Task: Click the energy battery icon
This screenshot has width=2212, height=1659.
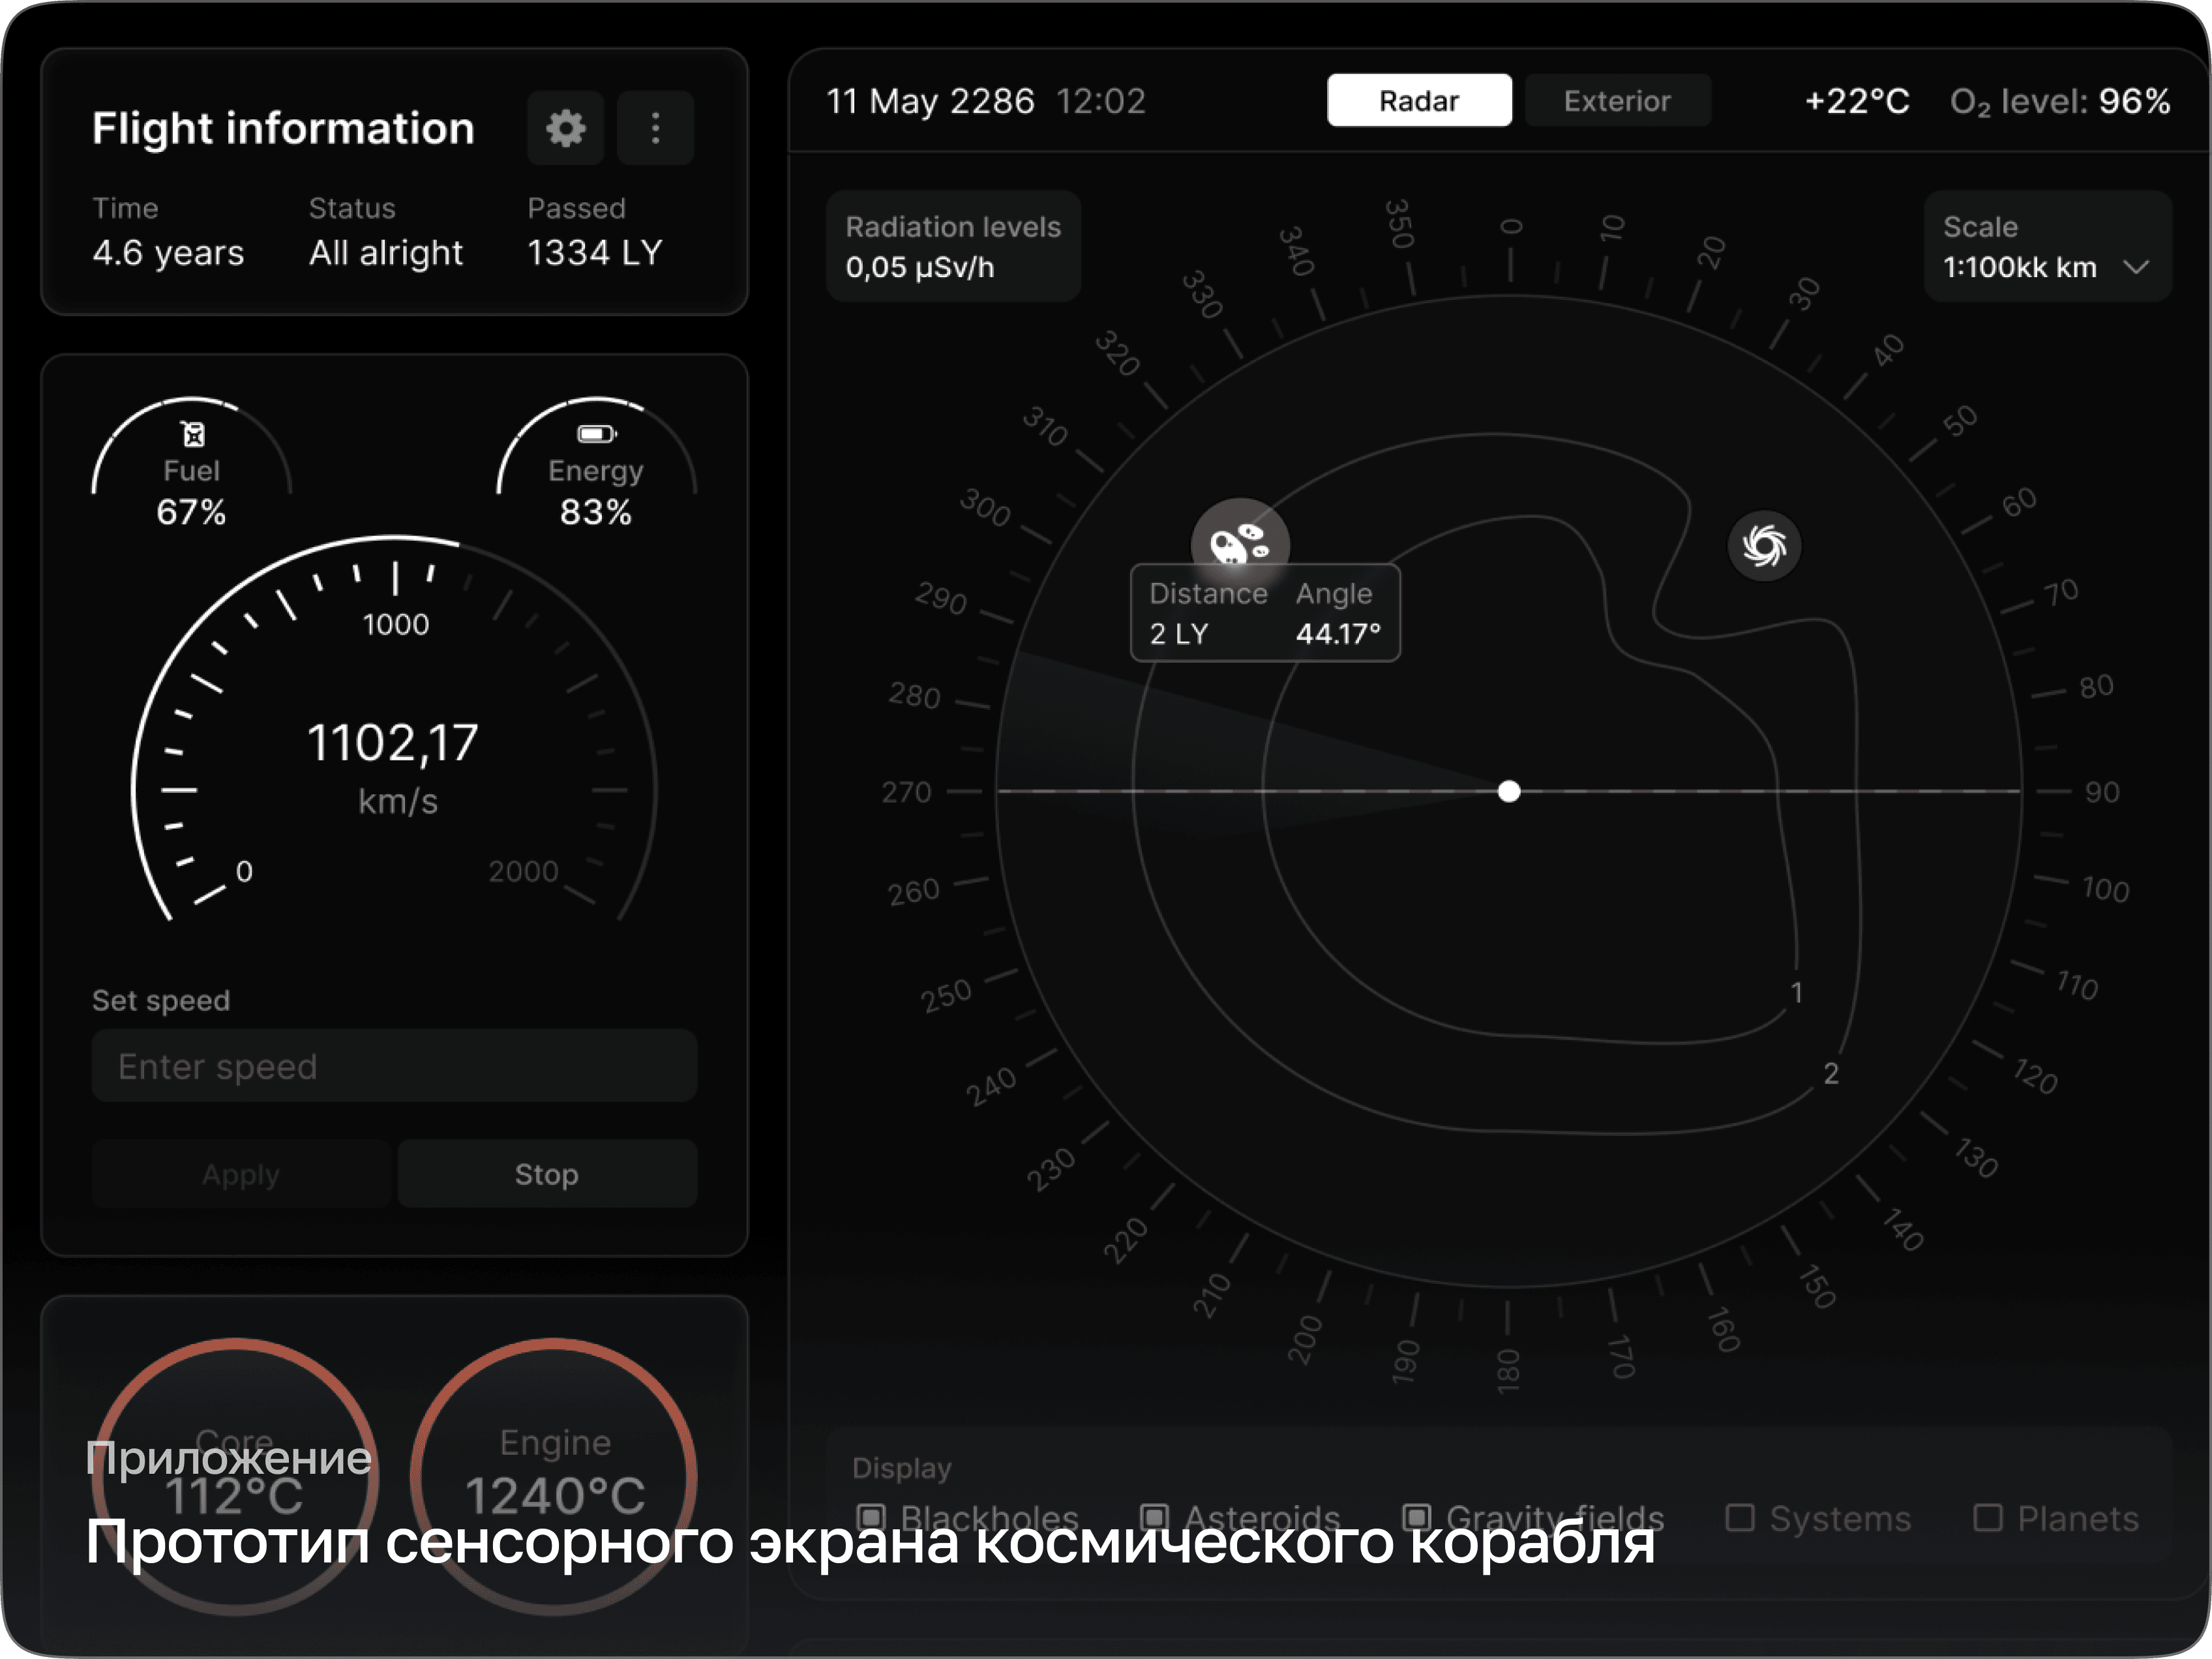Action: tap(596, 434)
